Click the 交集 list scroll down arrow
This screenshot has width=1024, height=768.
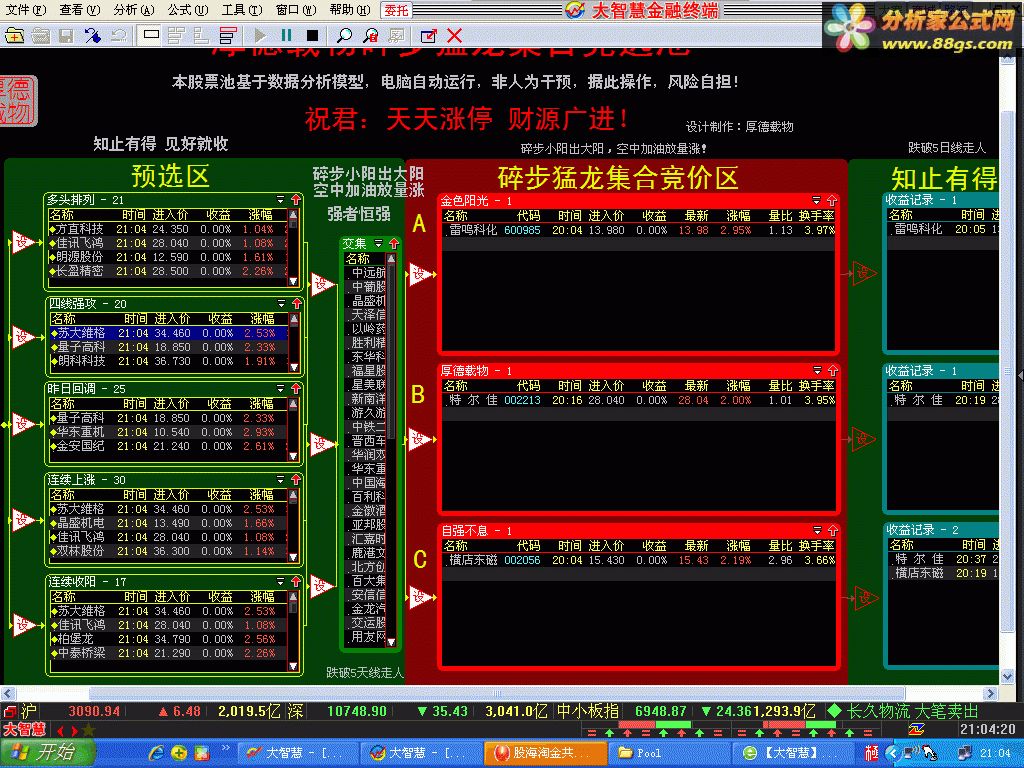[391, 642]
